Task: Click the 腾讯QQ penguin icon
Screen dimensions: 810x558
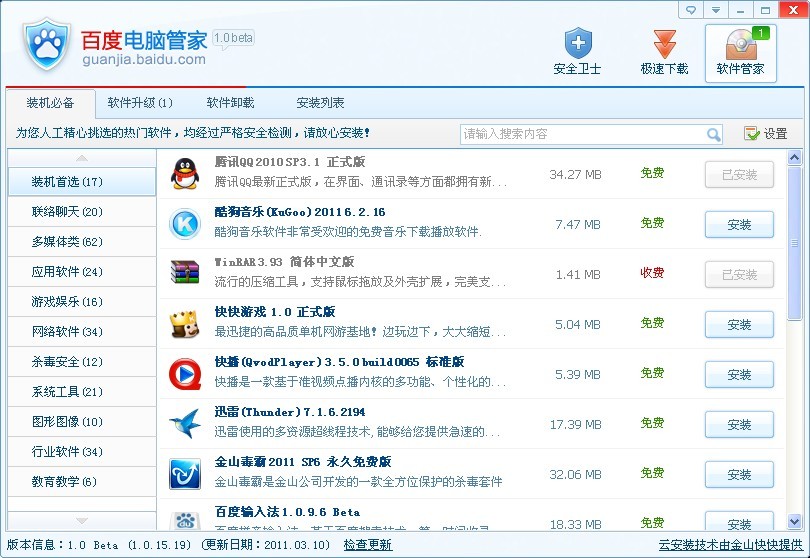Action: click(x=184, y=174)
